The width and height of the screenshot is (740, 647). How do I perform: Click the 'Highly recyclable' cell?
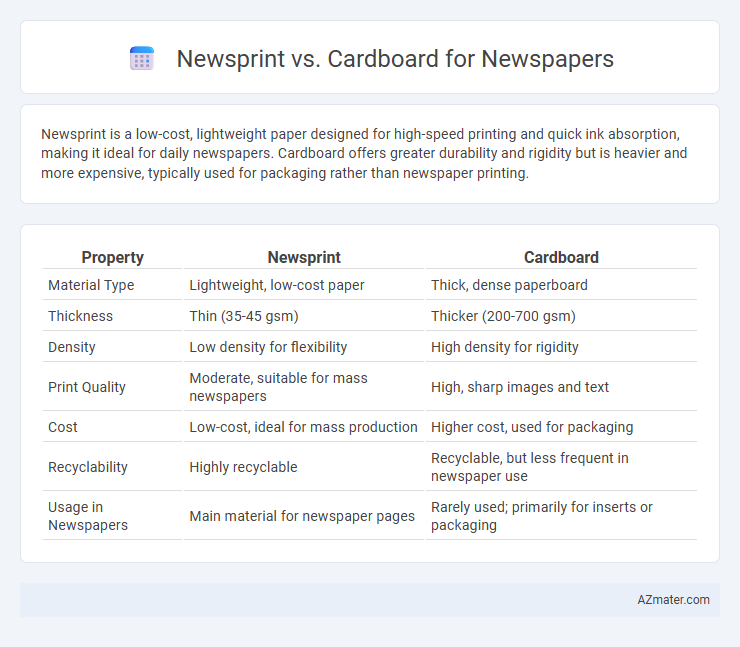tap(304, 467)
